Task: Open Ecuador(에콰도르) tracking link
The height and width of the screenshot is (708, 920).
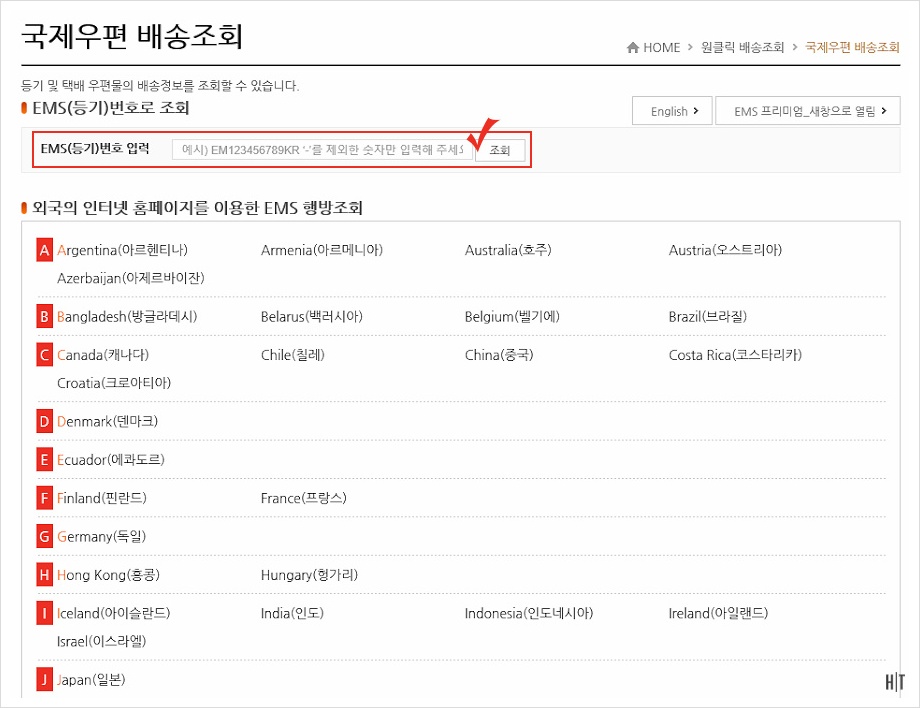Action: pos(110,460)
